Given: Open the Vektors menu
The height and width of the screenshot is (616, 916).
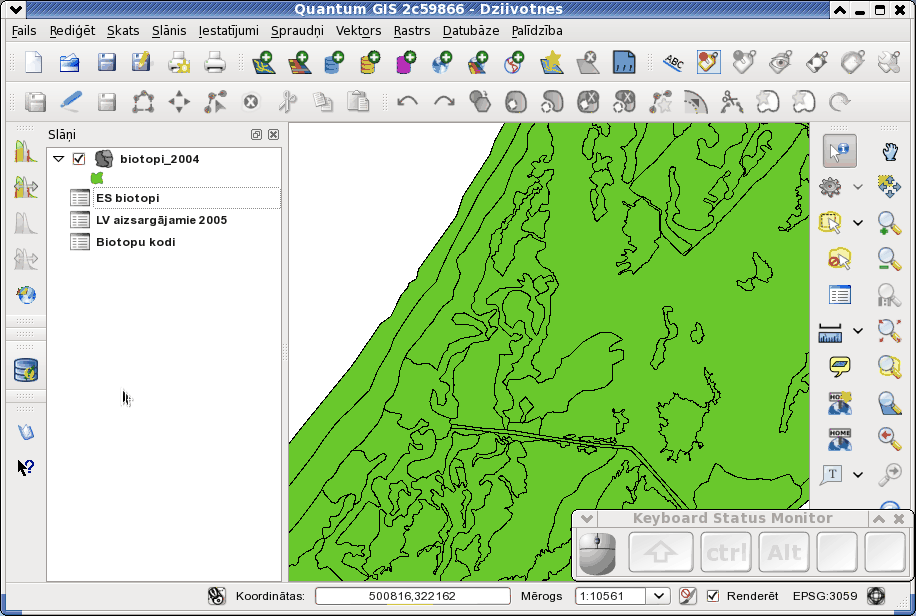Looking at the screenshot, I should click(358, 31).
